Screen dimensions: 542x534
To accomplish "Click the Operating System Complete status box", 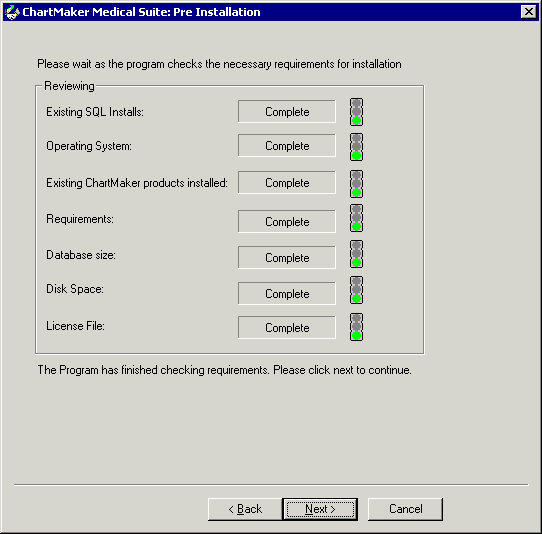I will (x=287, y=146).
